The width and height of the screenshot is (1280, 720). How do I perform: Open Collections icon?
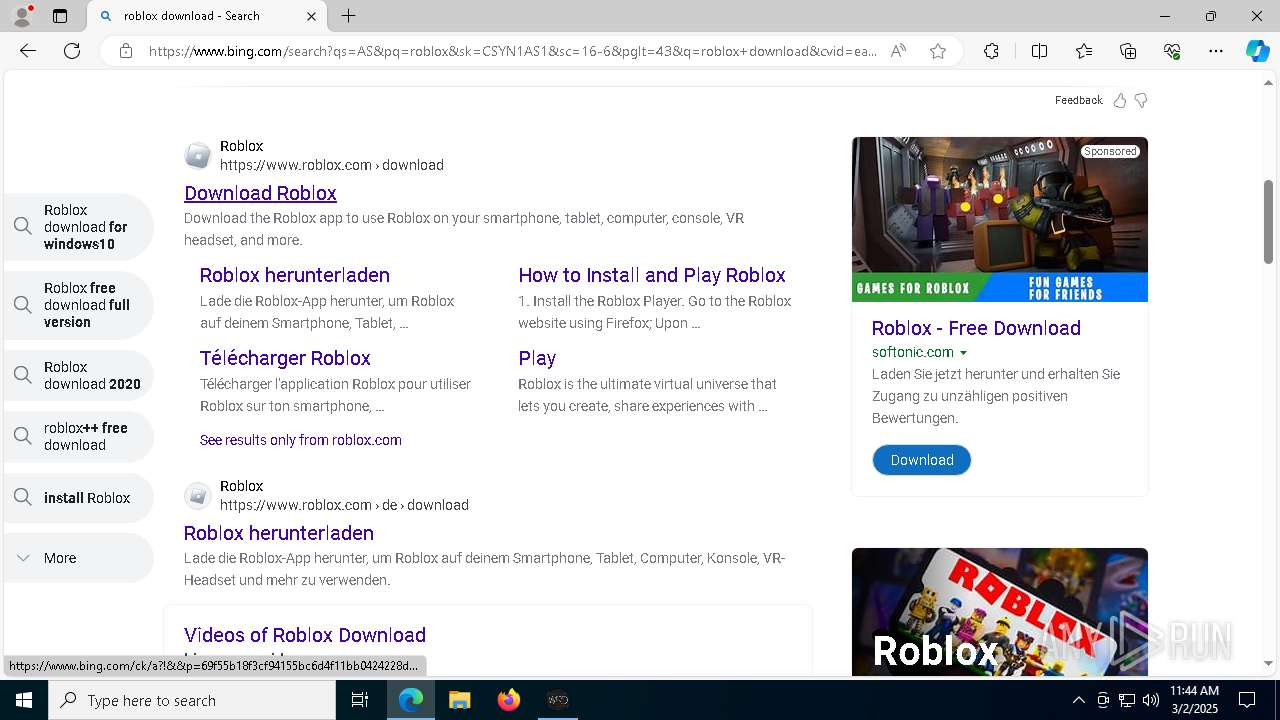coord(1128,51)
